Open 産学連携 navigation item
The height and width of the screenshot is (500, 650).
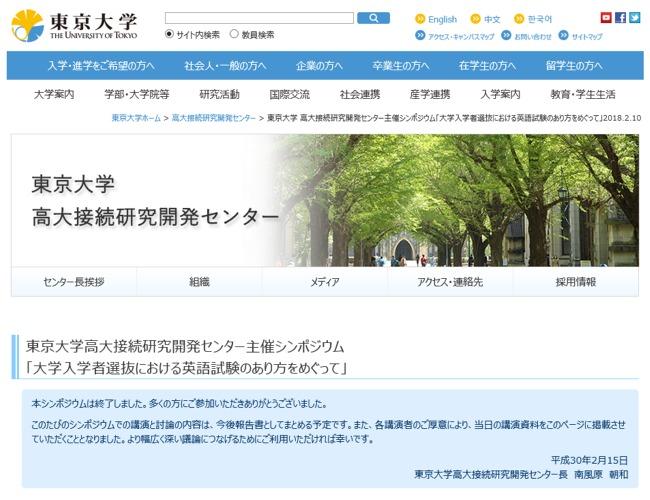[430, 94]
